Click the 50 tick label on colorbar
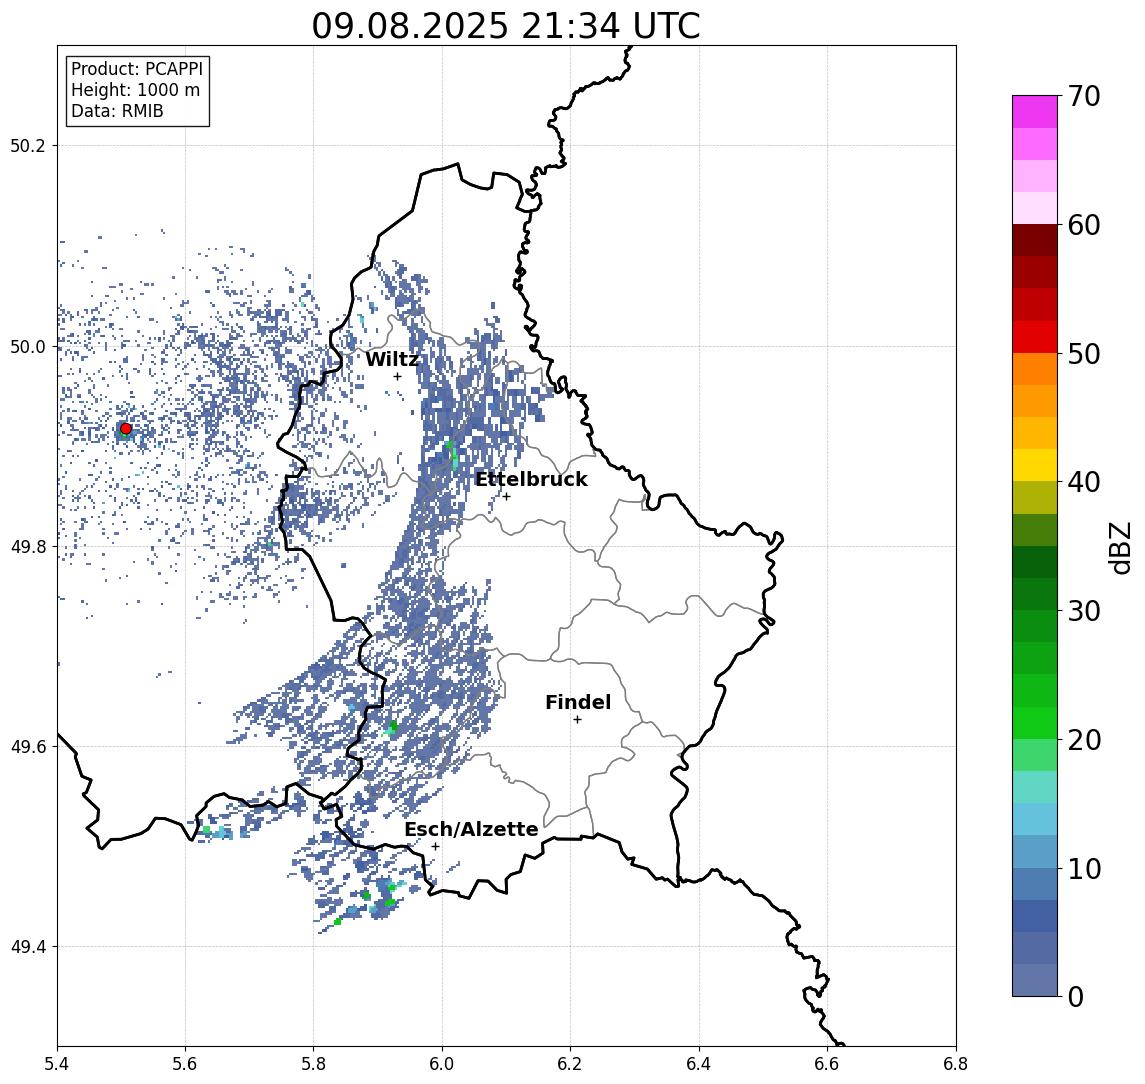This screenshot has width=1145, height=1084. (1084, 354)
